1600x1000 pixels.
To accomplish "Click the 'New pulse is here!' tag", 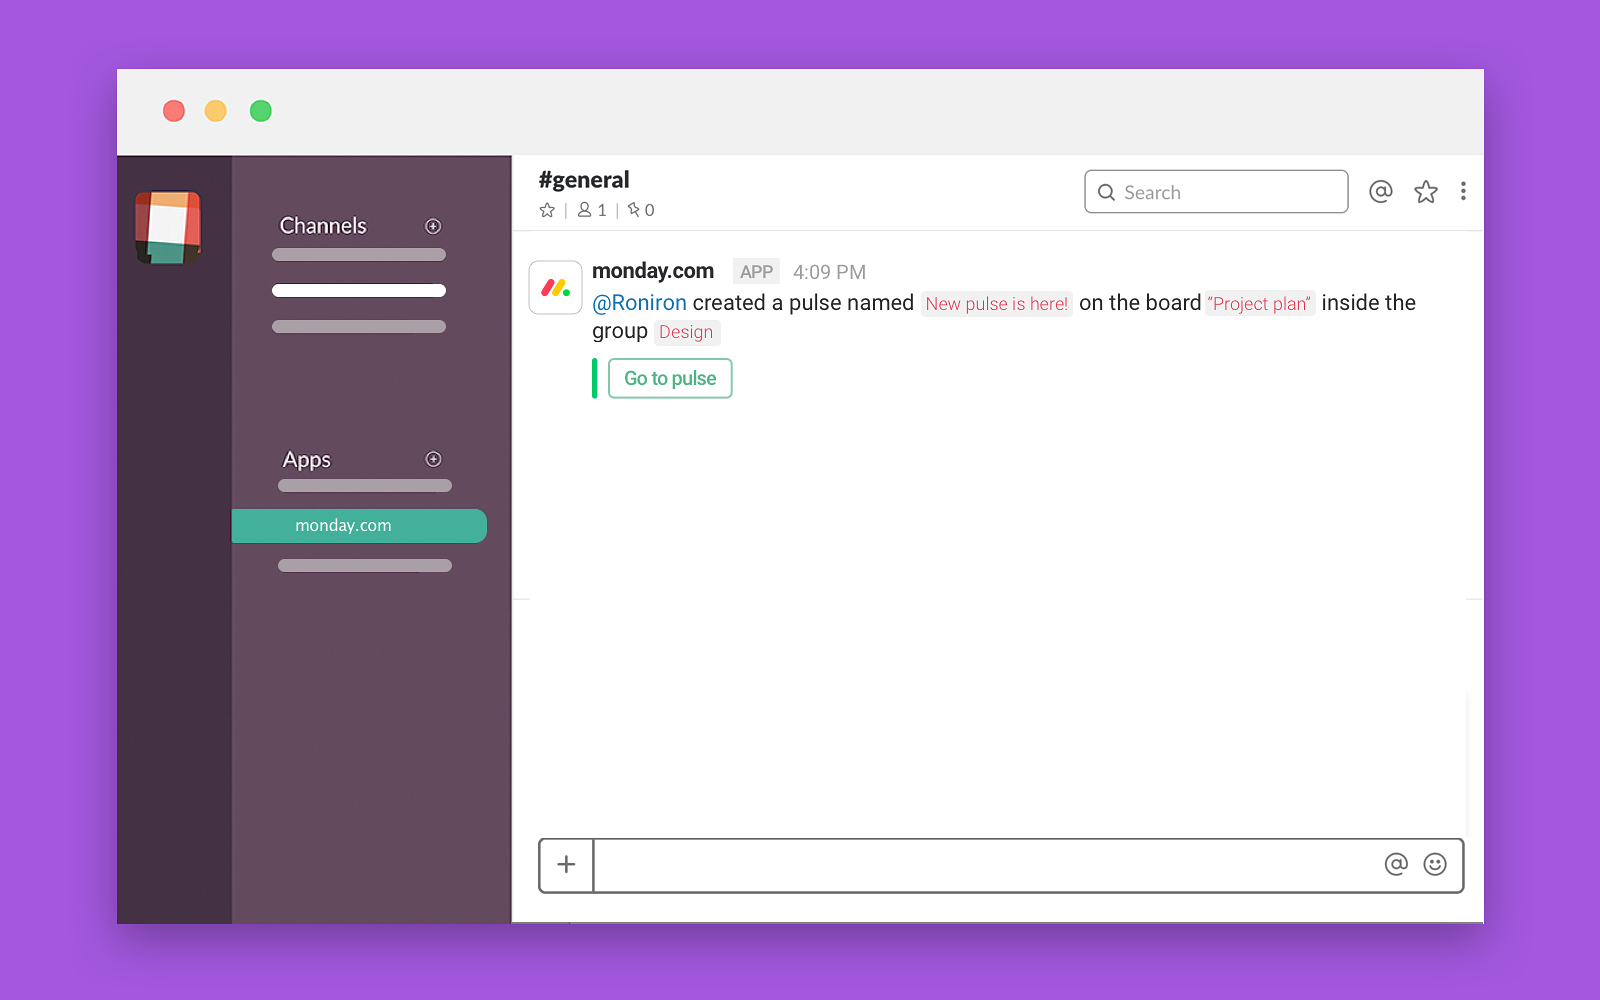I will pos(997,304).
